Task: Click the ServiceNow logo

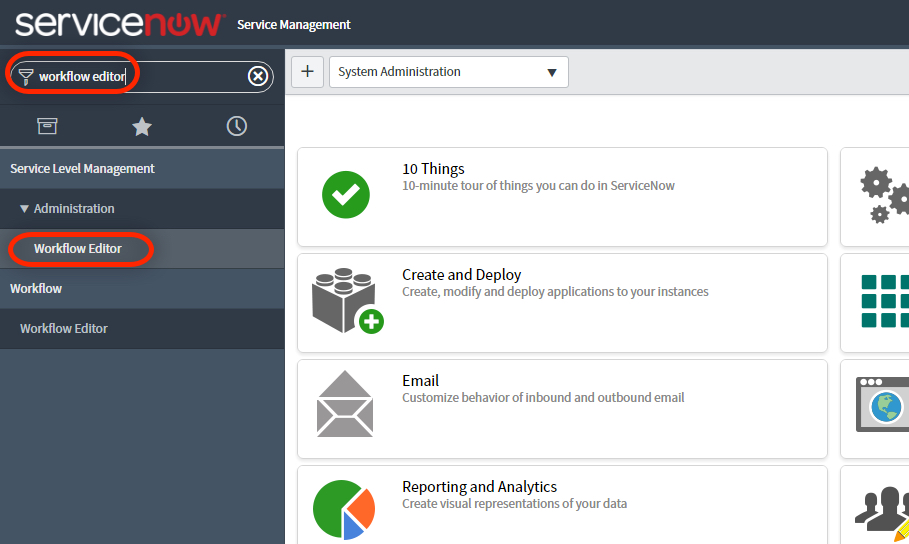Action: pos(119,23)
